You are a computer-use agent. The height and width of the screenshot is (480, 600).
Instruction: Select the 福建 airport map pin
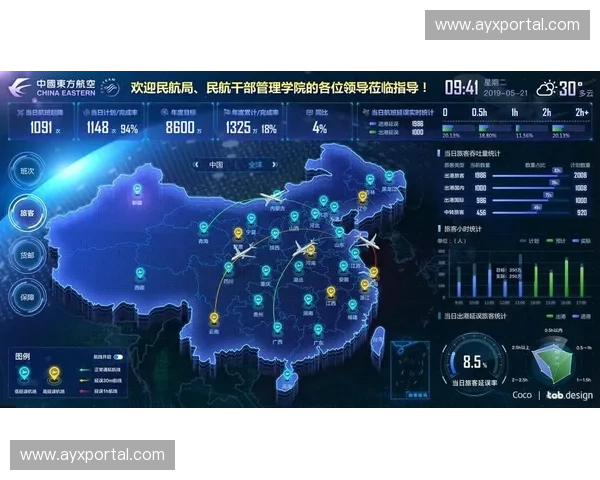tap(352, 306)
